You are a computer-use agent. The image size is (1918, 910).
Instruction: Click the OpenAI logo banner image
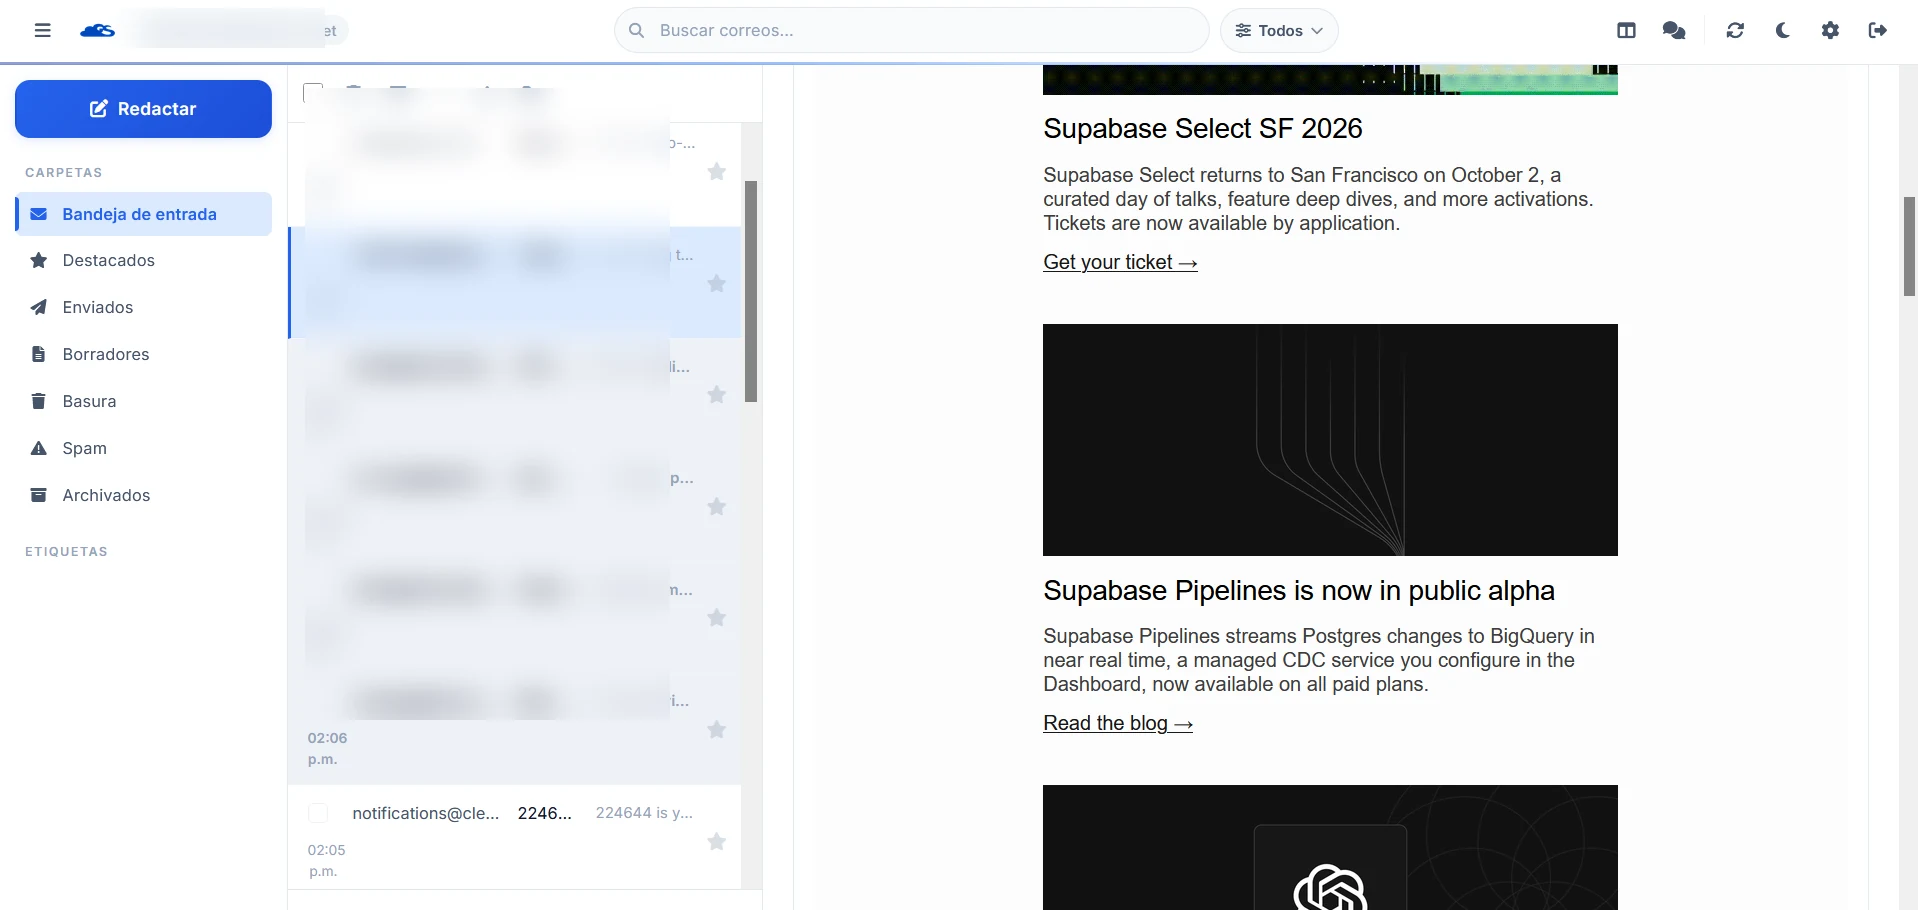(x=1330, y=848)
